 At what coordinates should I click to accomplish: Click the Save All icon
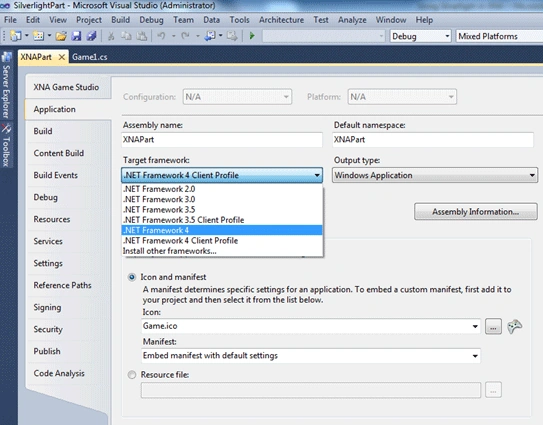click(x=91, y=36)
